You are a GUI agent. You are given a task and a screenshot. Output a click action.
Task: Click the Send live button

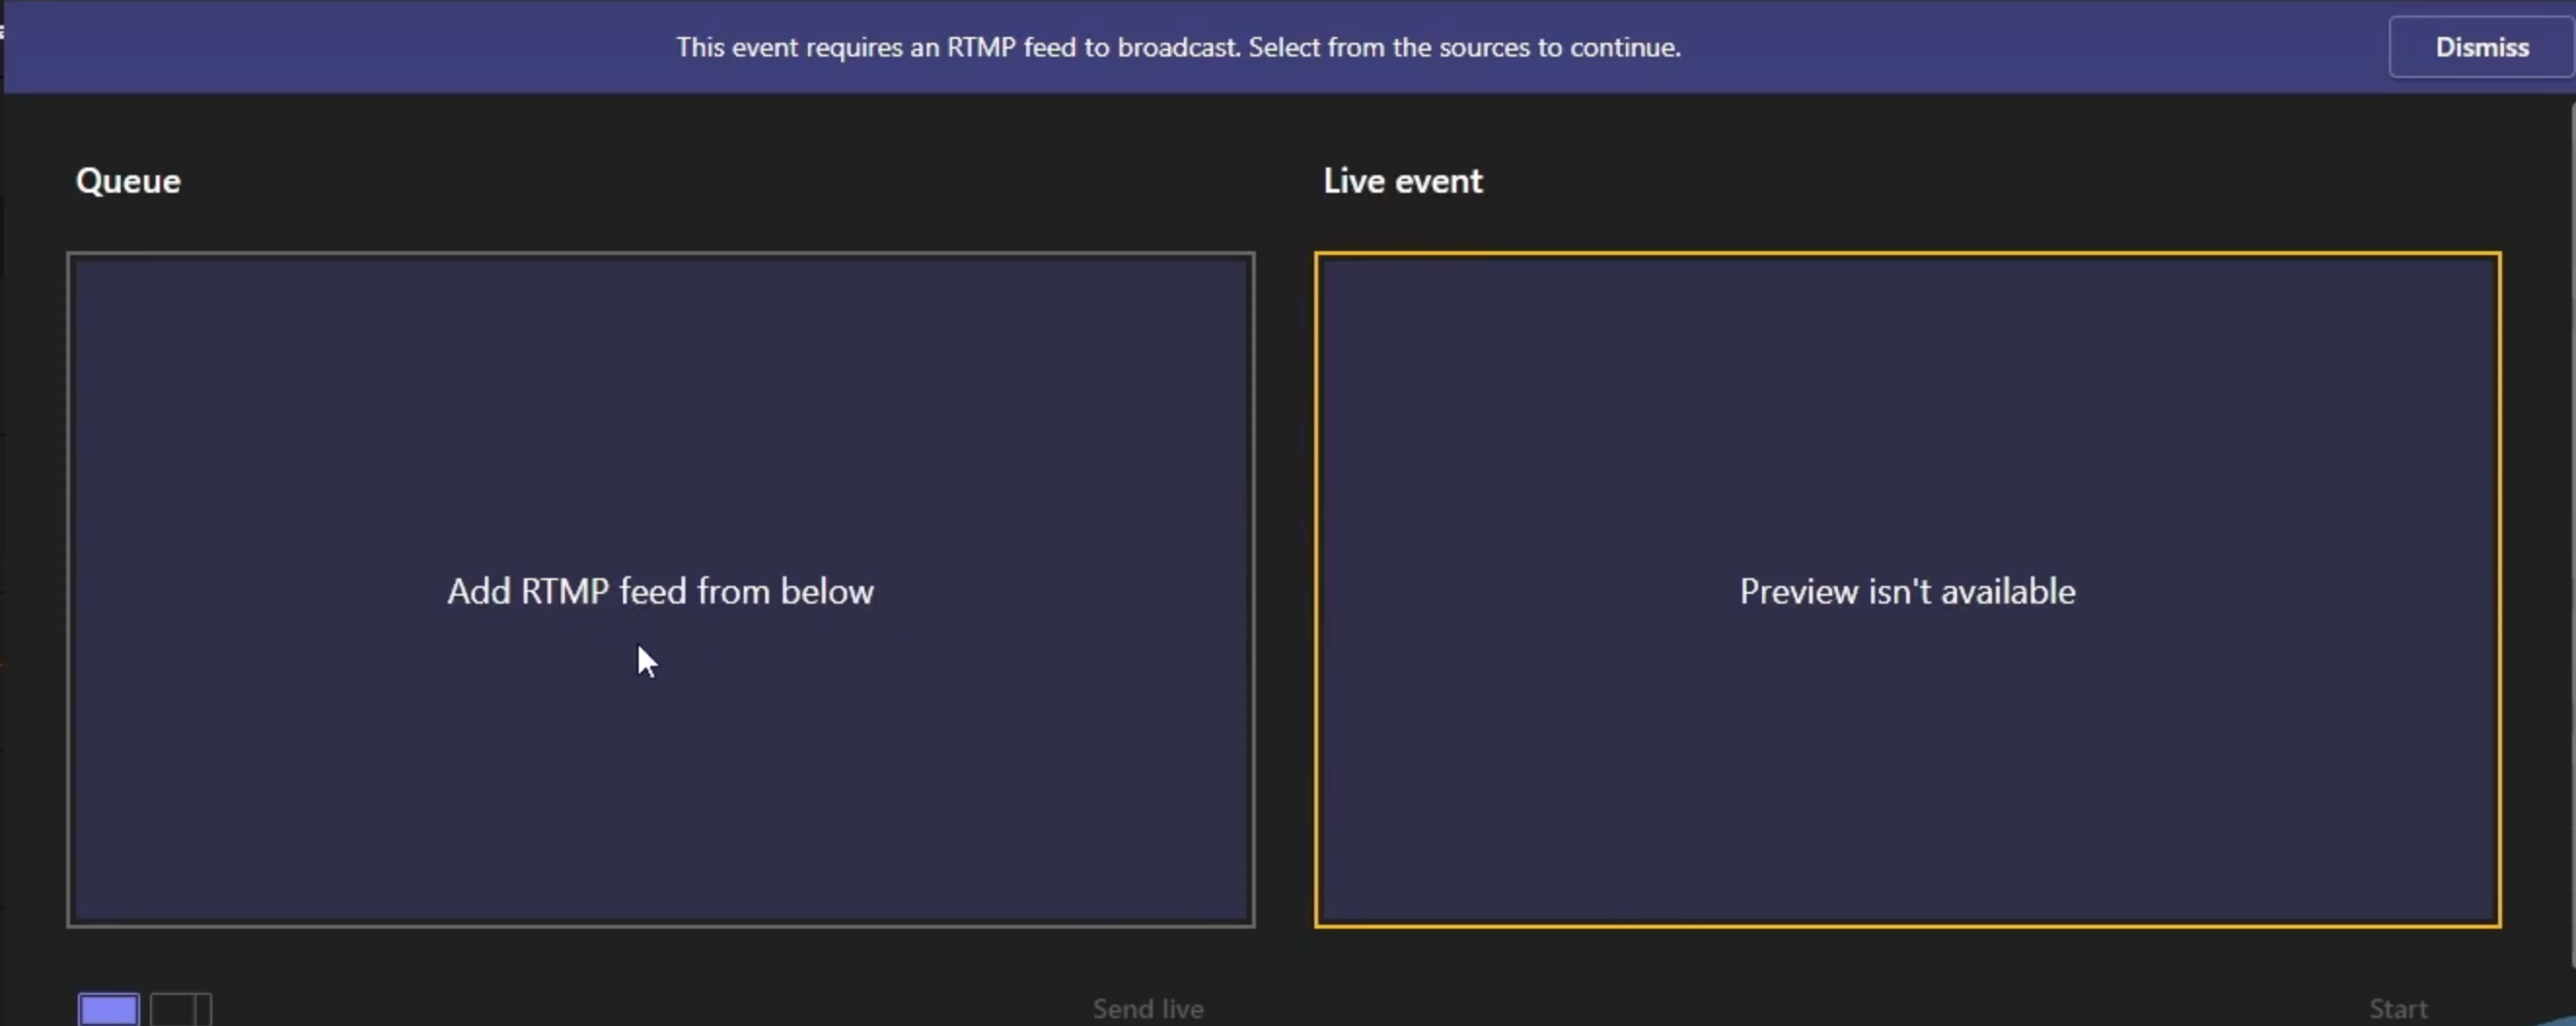pos(1148,1009)
